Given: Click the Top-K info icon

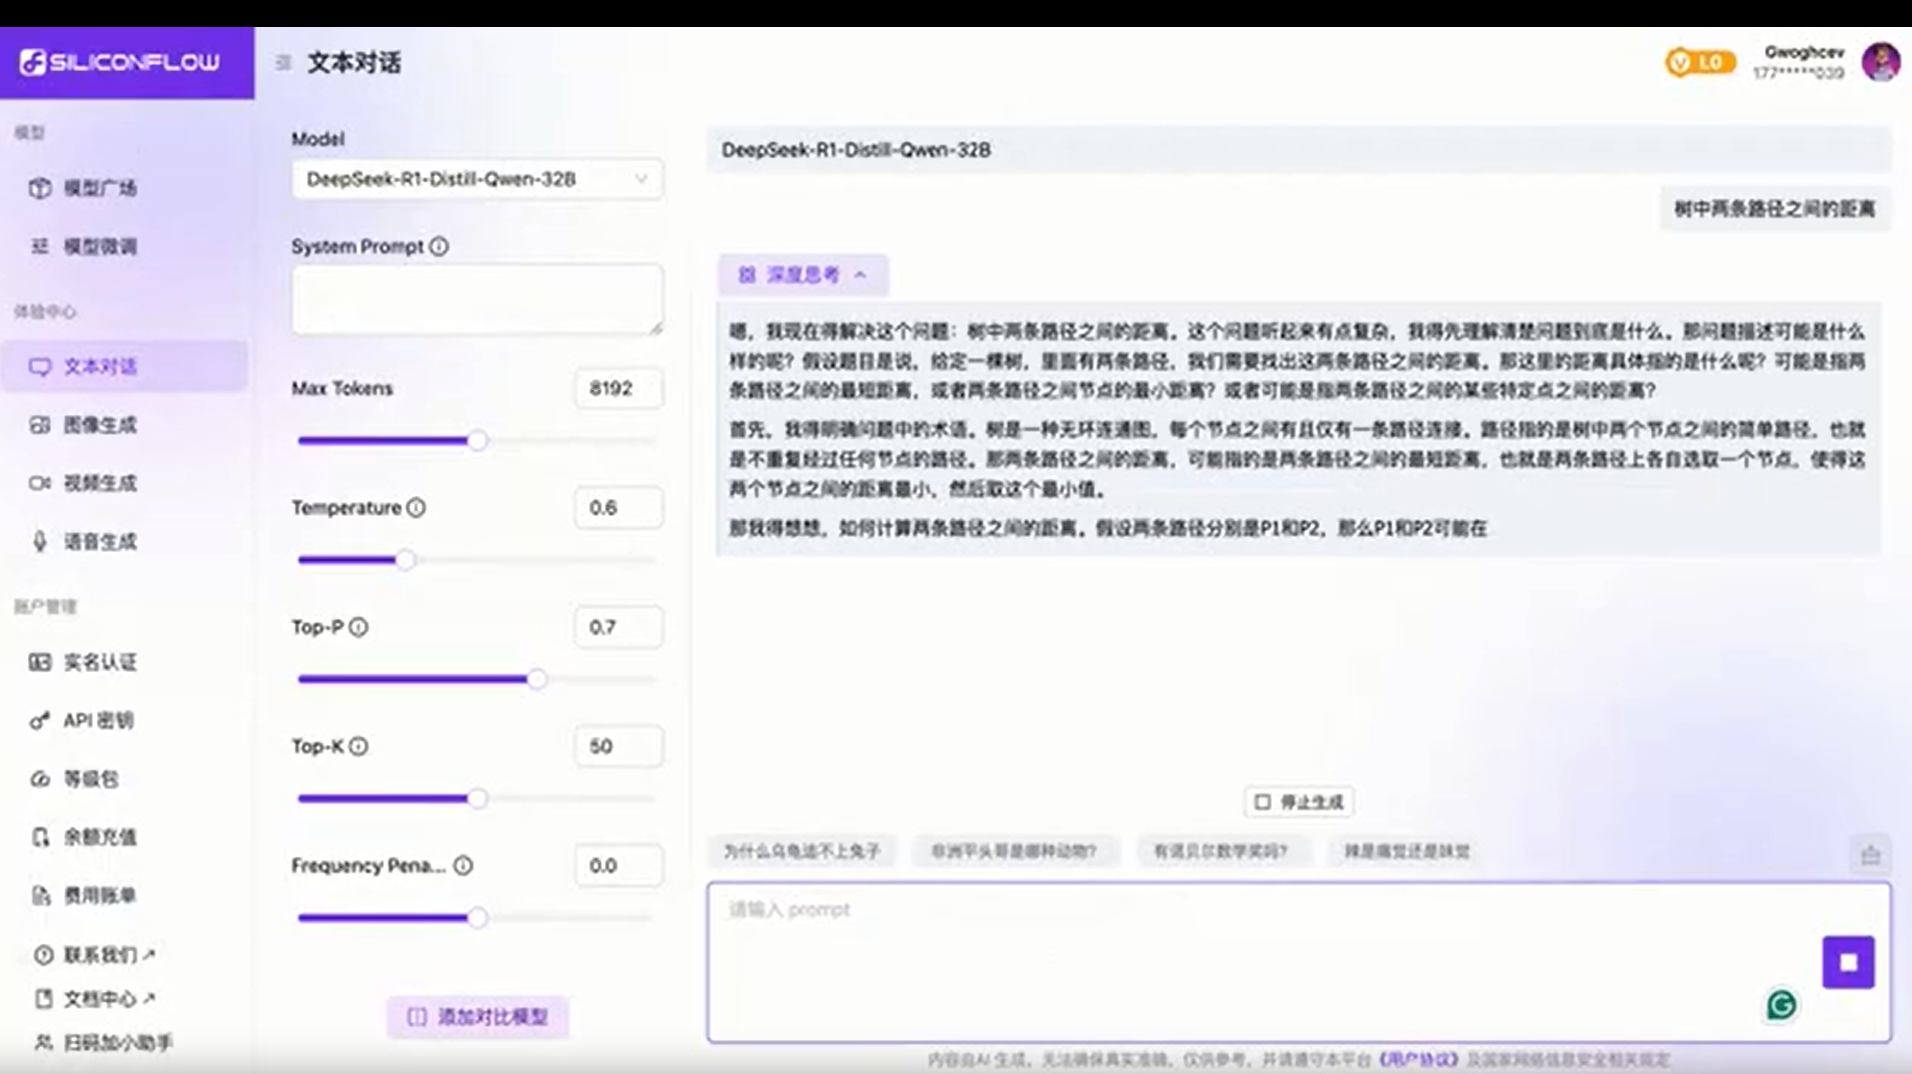Looking at the screenshot, I should [x=358, y=746].
